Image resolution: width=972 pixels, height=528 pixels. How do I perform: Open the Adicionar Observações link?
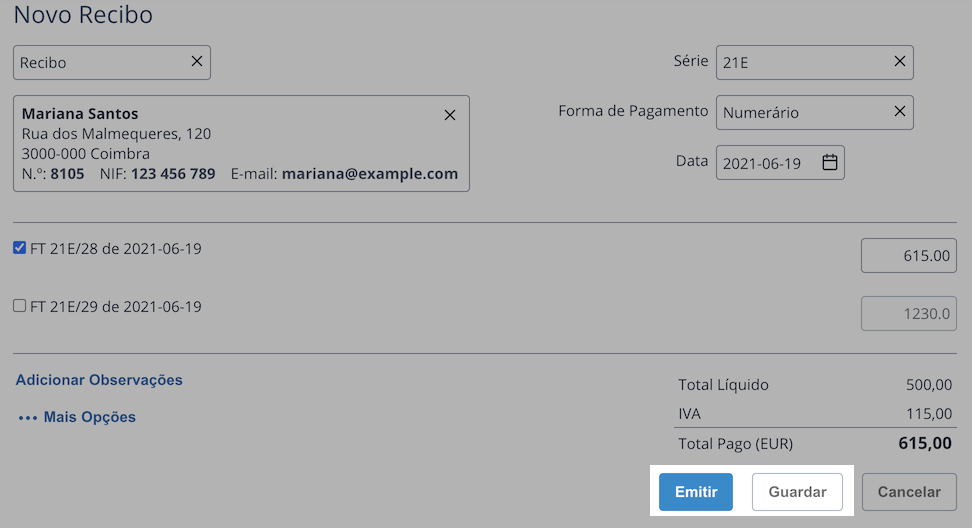tap(99, 380)
